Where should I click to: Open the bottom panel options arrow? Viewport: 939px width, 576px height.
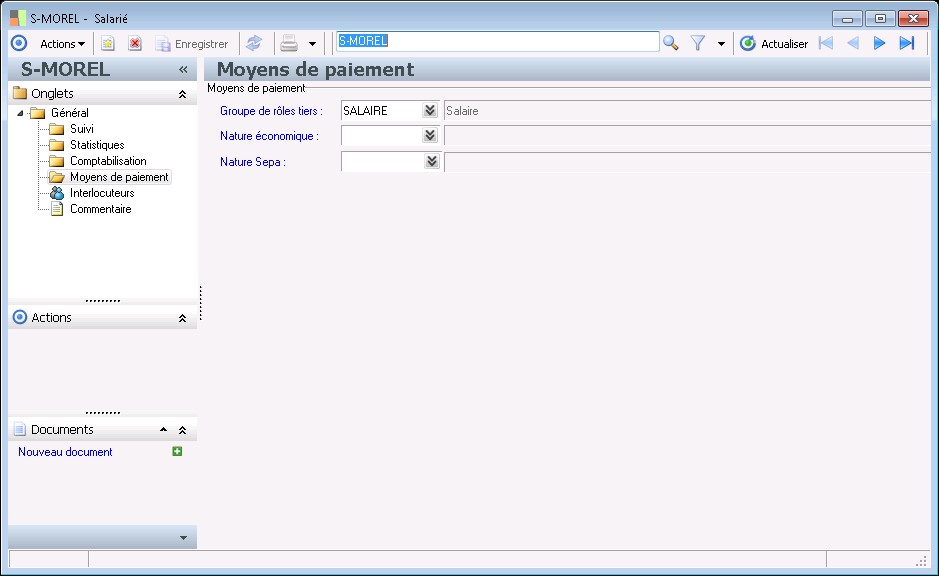point(183,538)
